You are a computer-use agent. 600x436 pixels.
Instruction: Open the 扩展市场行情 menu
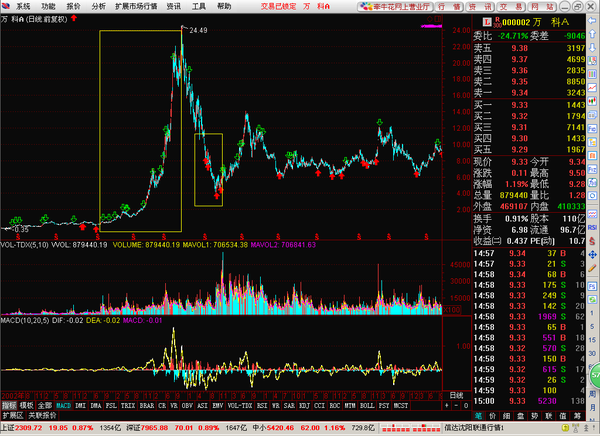[x=136, y=6]
